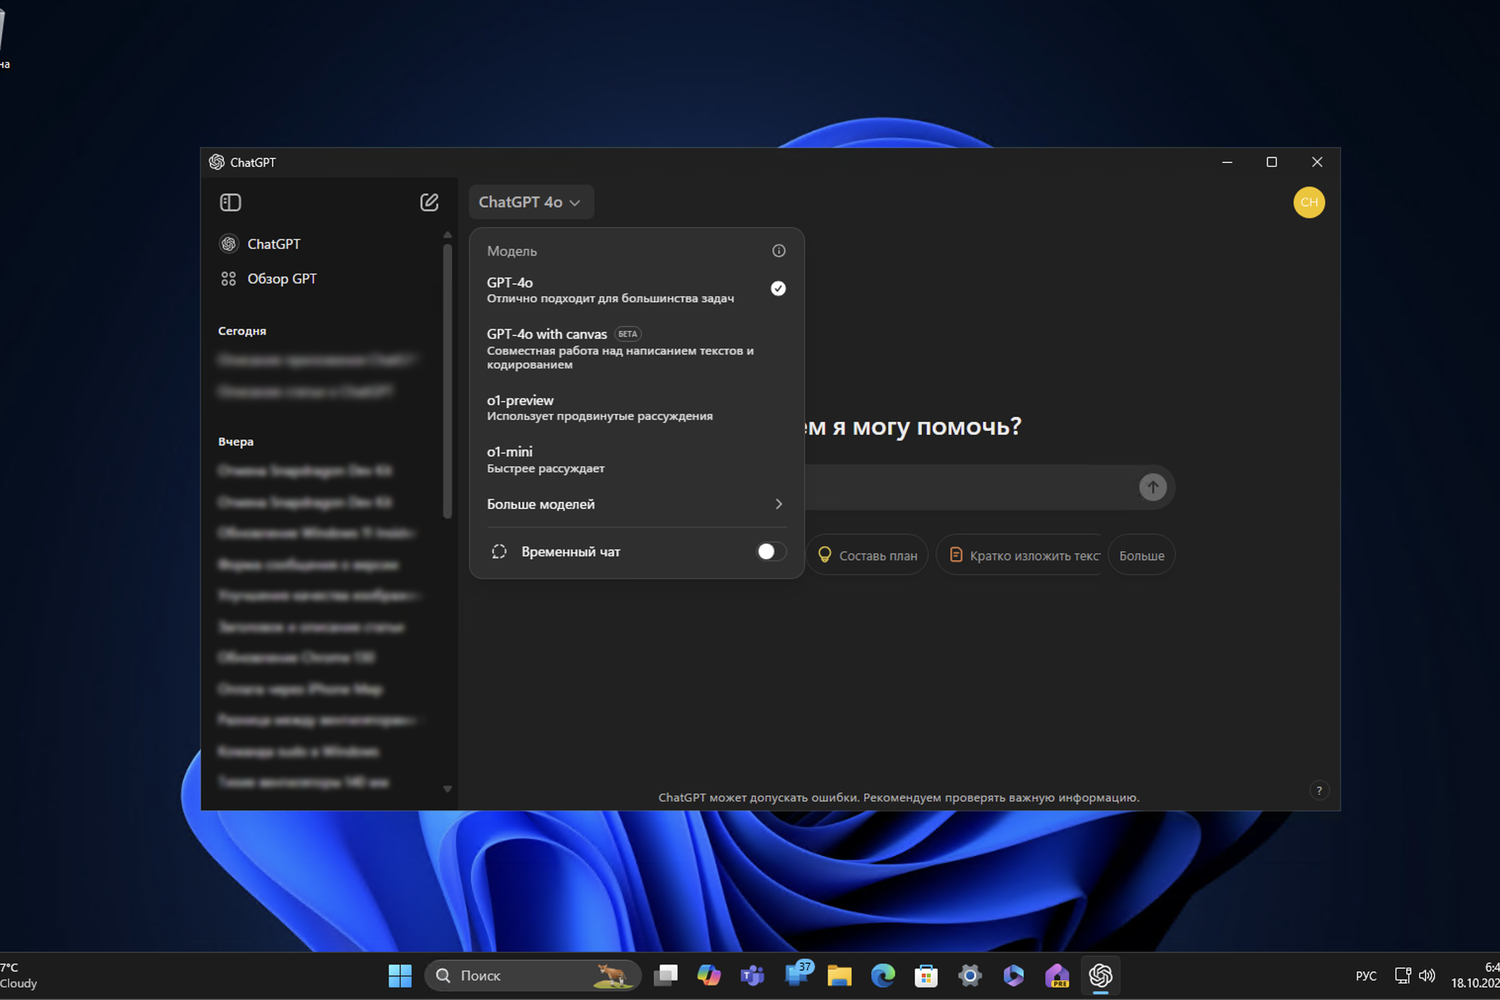This screenshot has height=1000, width=1500.
Task: Collapse the sidebar with the panel icon
Action: point(230,202)
